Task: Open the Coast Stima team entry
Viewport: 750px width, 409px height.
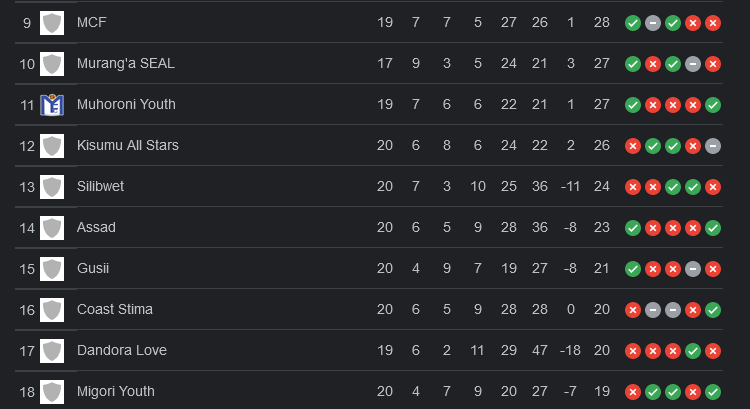Action: (115, 309)
